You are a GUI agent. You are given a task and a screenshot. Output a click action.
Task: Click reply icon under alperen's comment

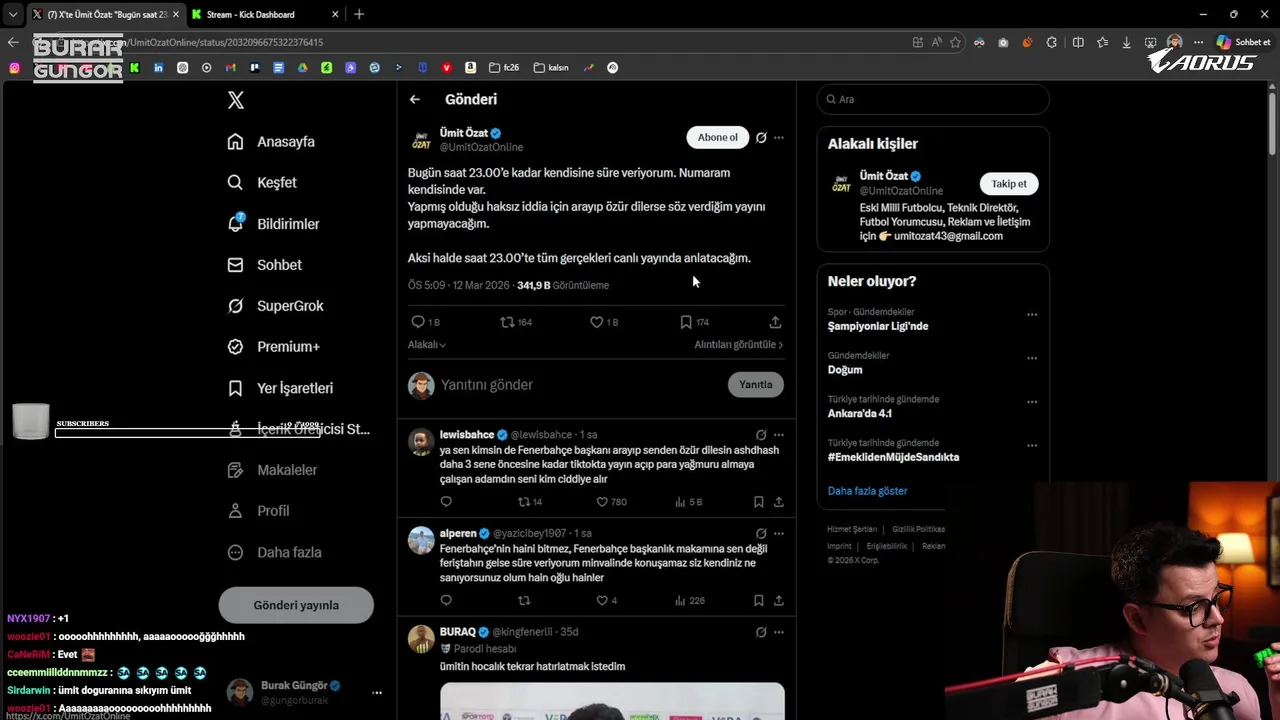[446, 600]
